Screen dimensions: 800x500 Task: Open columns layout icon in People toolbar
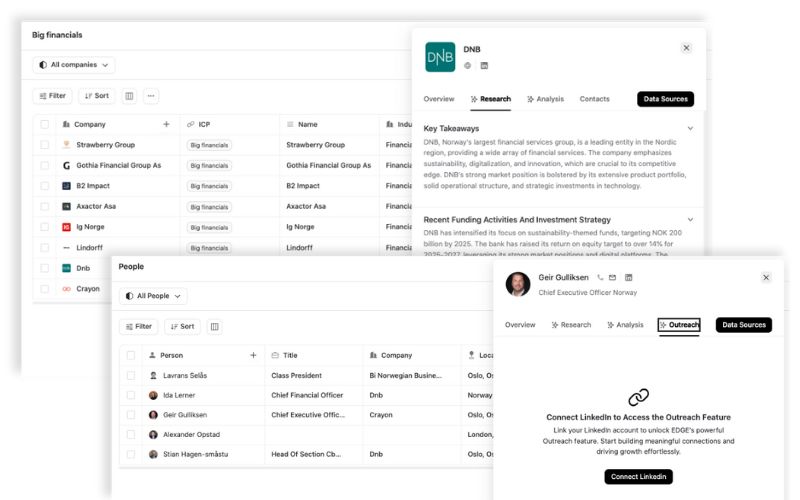coord(215,327)
